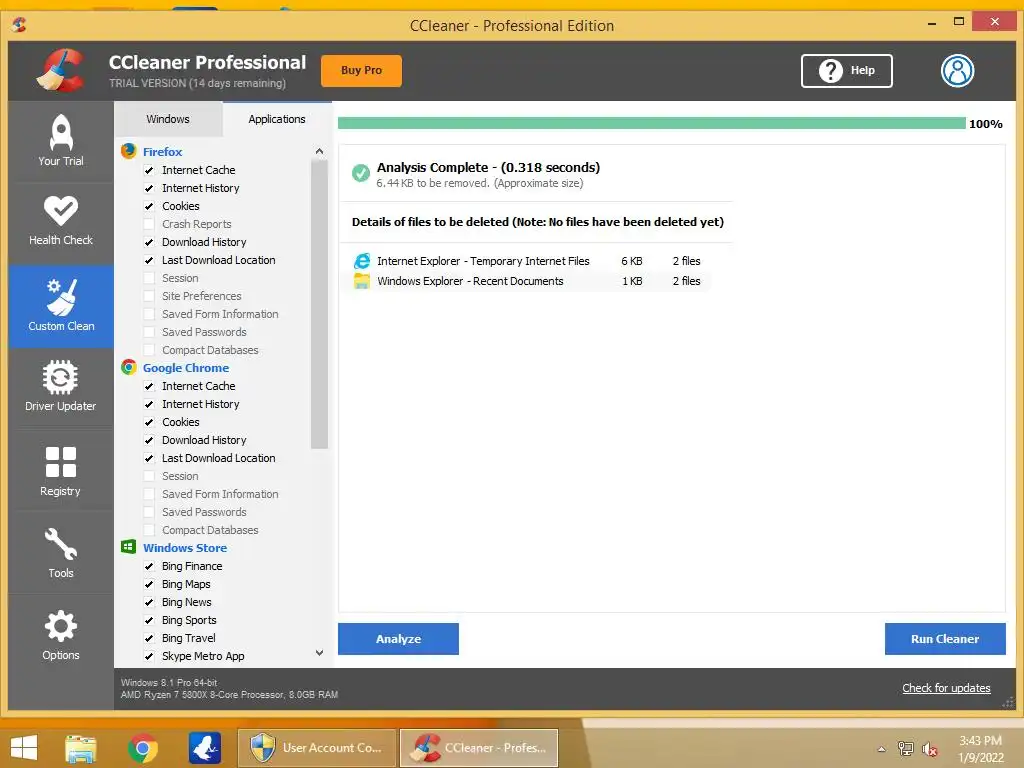Show hidden tray icons arrow
This screenshot has width=1024, height=768.
[882, 749]
